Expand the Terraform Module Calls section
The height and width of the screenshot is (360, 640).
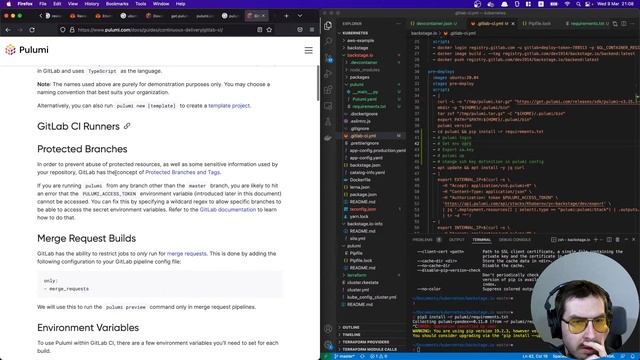[369, 349]
